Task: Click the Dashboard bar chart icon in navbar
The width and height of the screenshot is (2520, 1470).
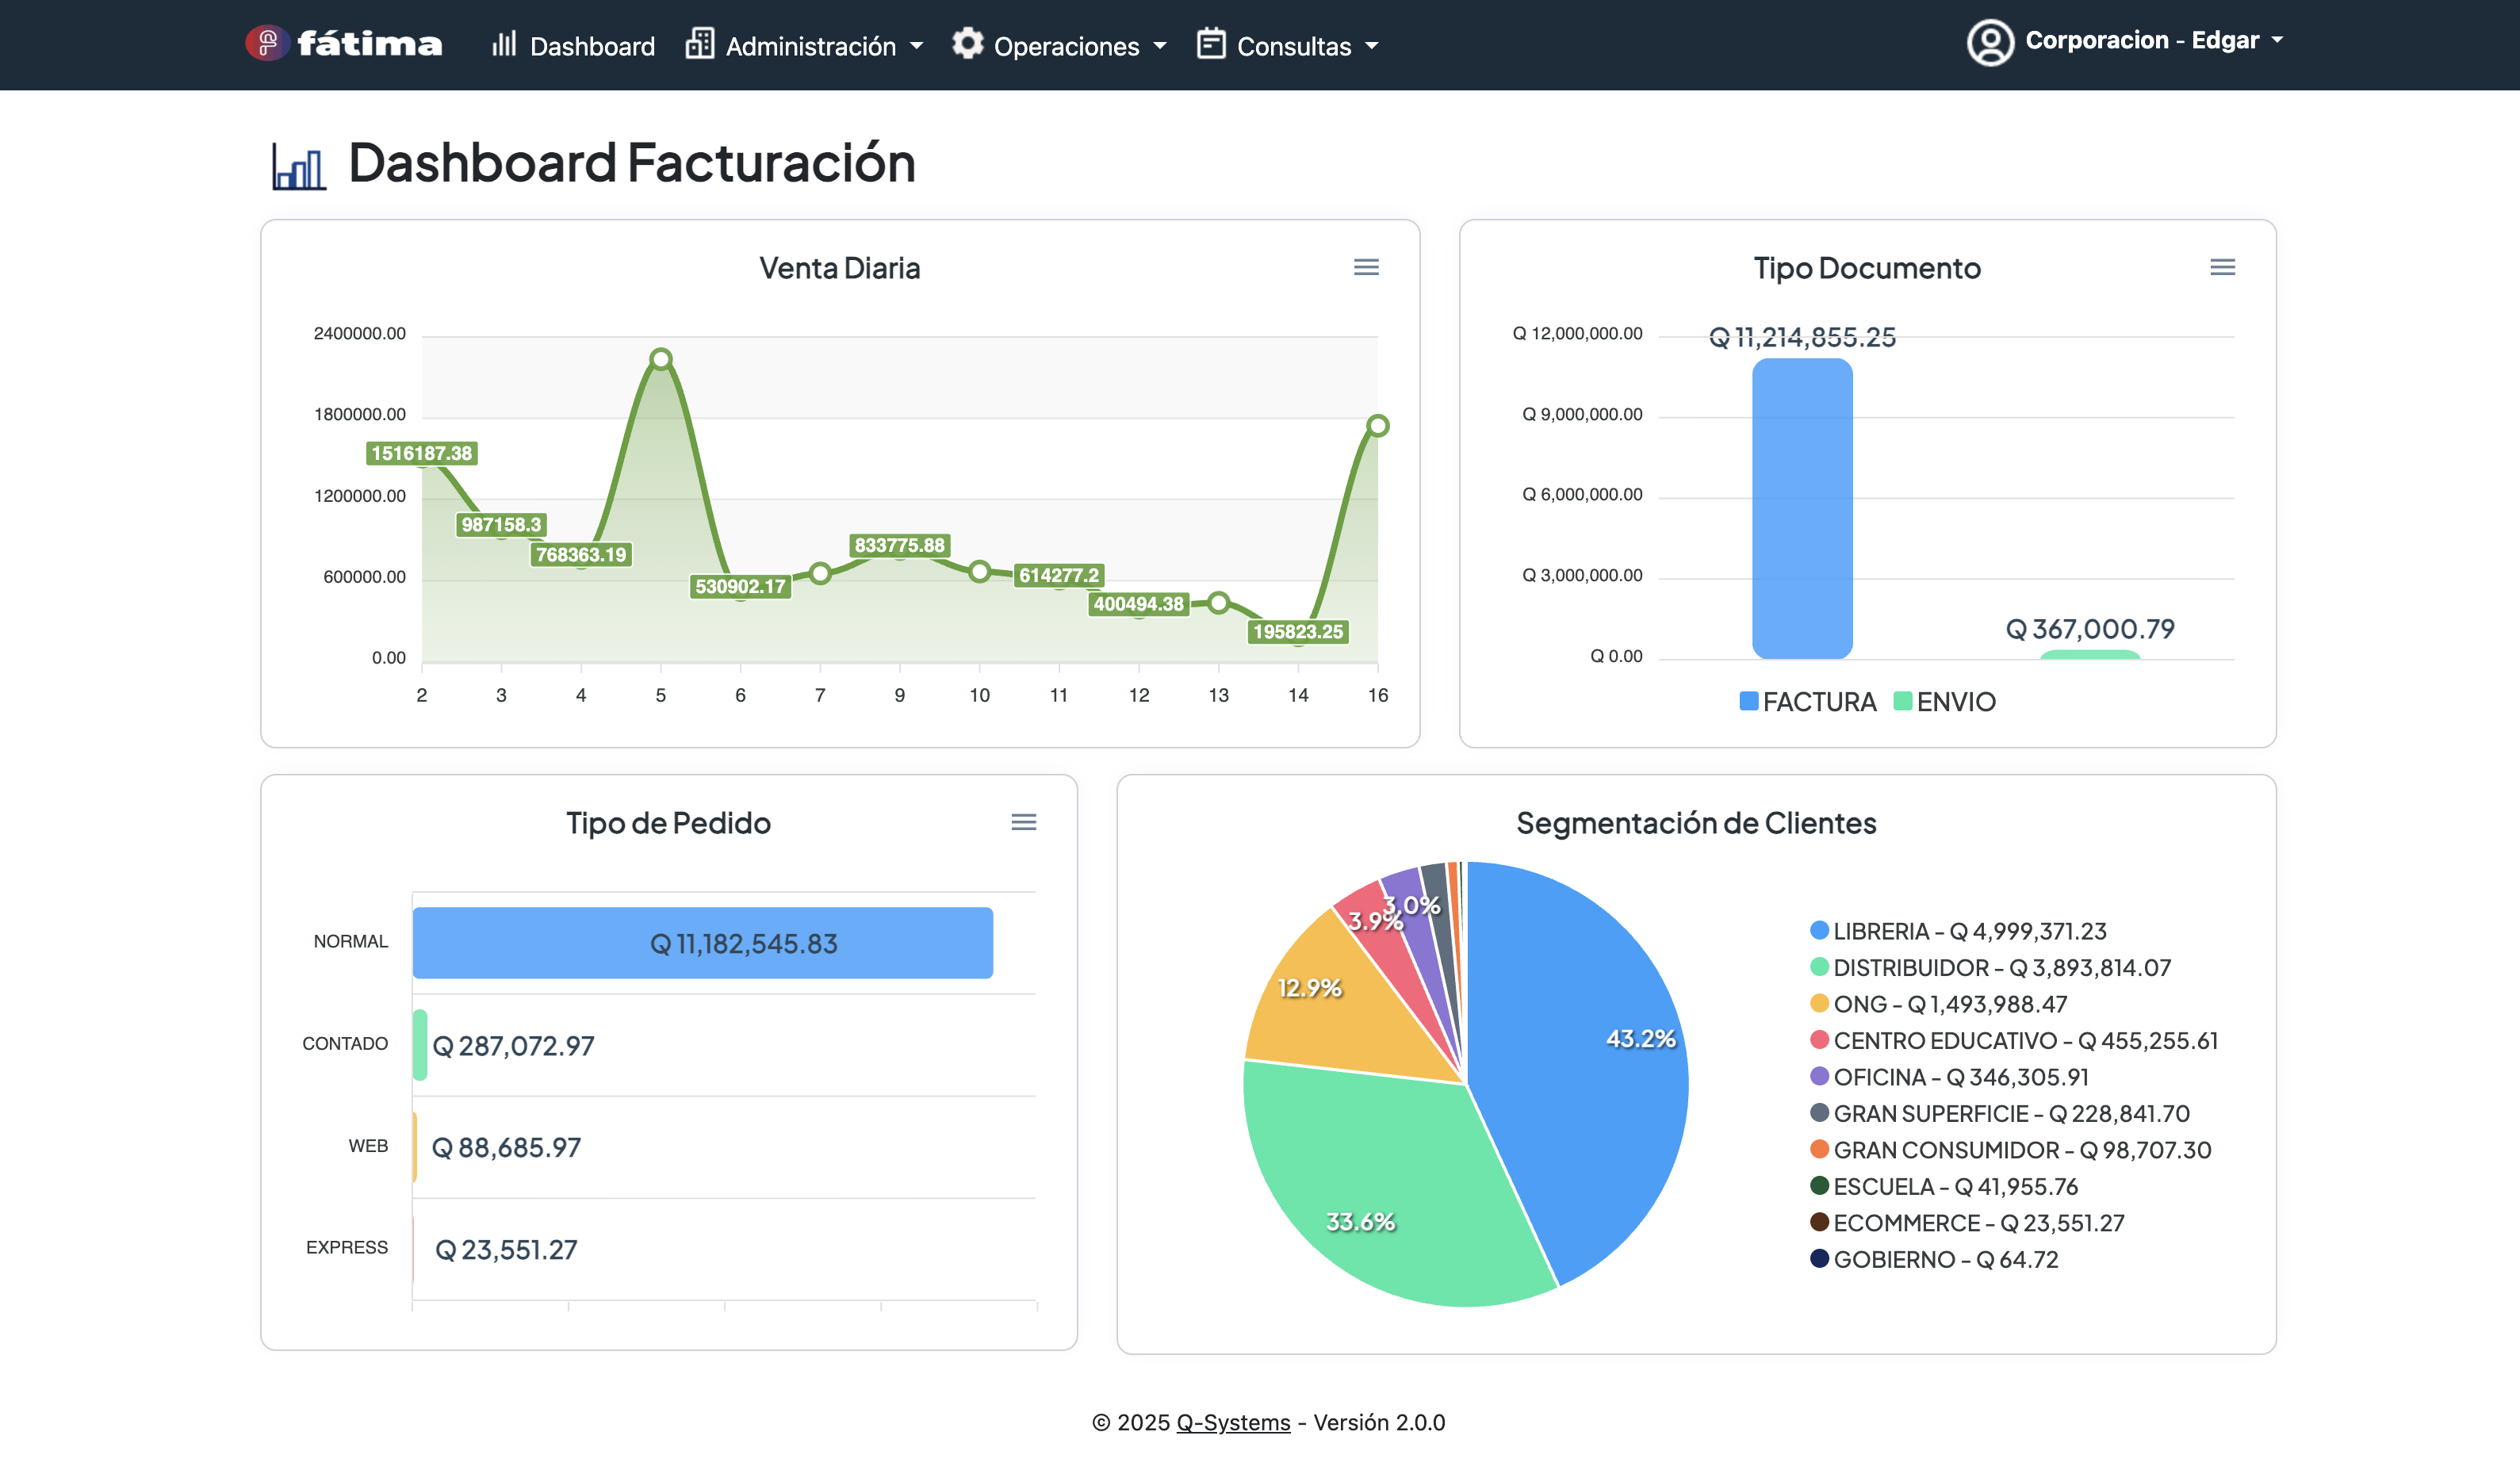Action: point(504,44)
